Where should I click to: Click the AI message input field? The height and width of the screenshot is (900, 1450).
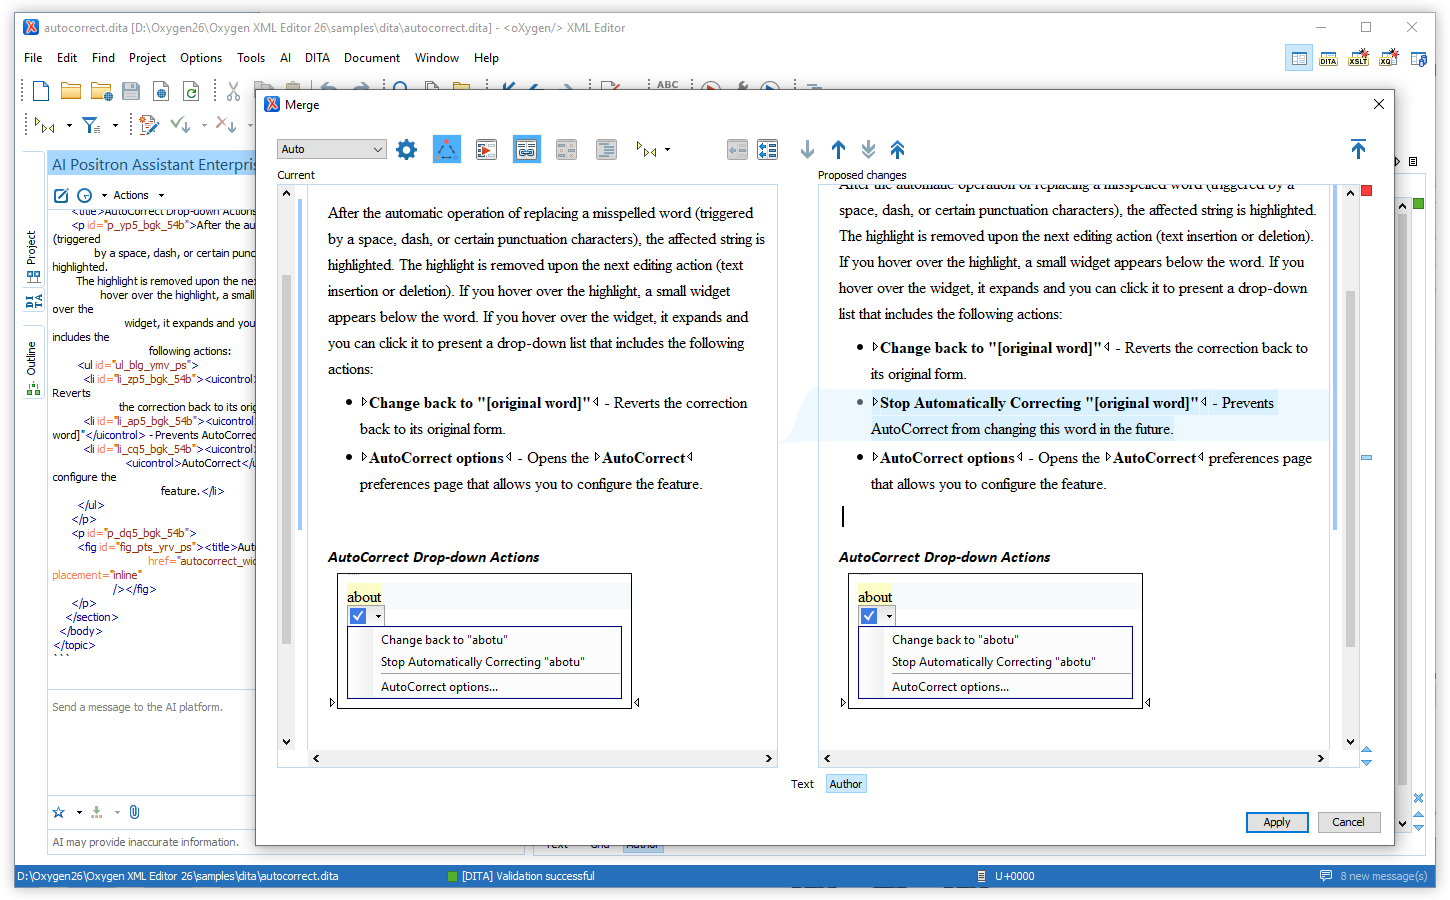(x=152, y=742)
